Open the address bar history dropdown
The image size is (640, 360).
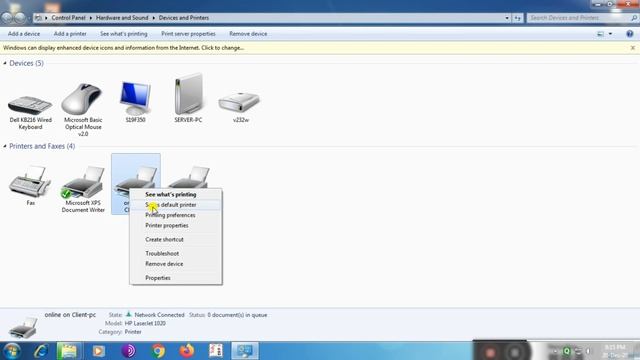pyautogui.click(x=507, y=18)
